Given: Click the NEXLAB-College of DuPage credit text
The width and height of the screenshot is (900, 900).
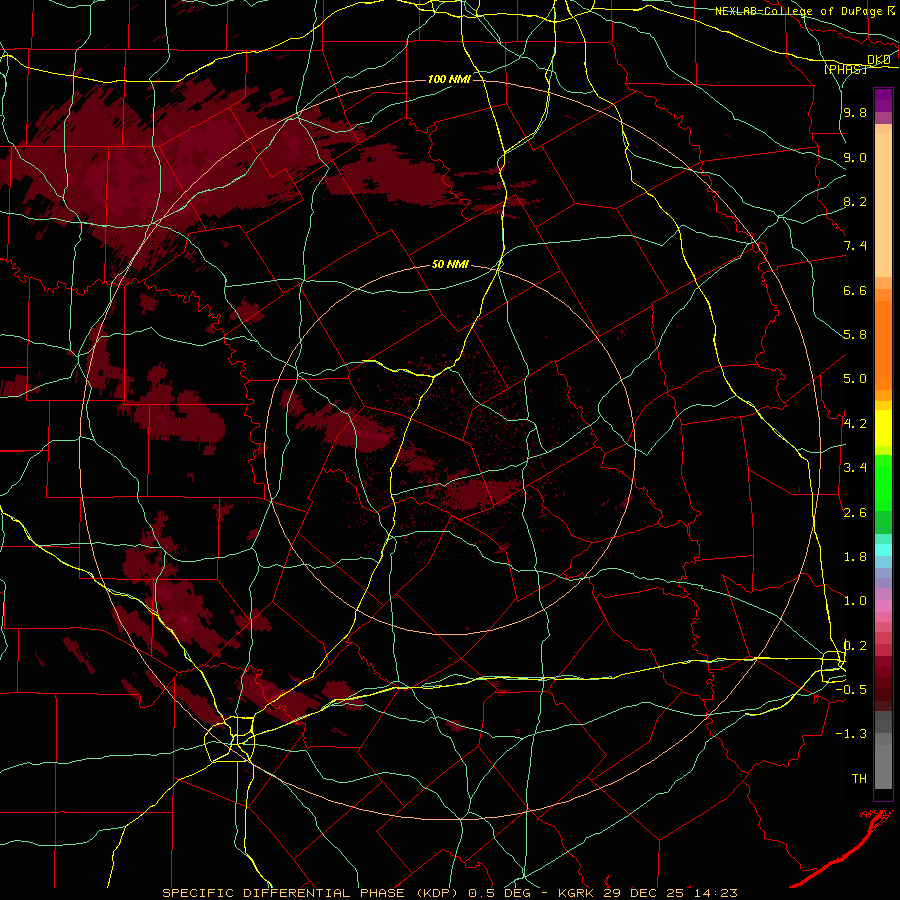Looking at the screenshot, I should pos(799,11).
